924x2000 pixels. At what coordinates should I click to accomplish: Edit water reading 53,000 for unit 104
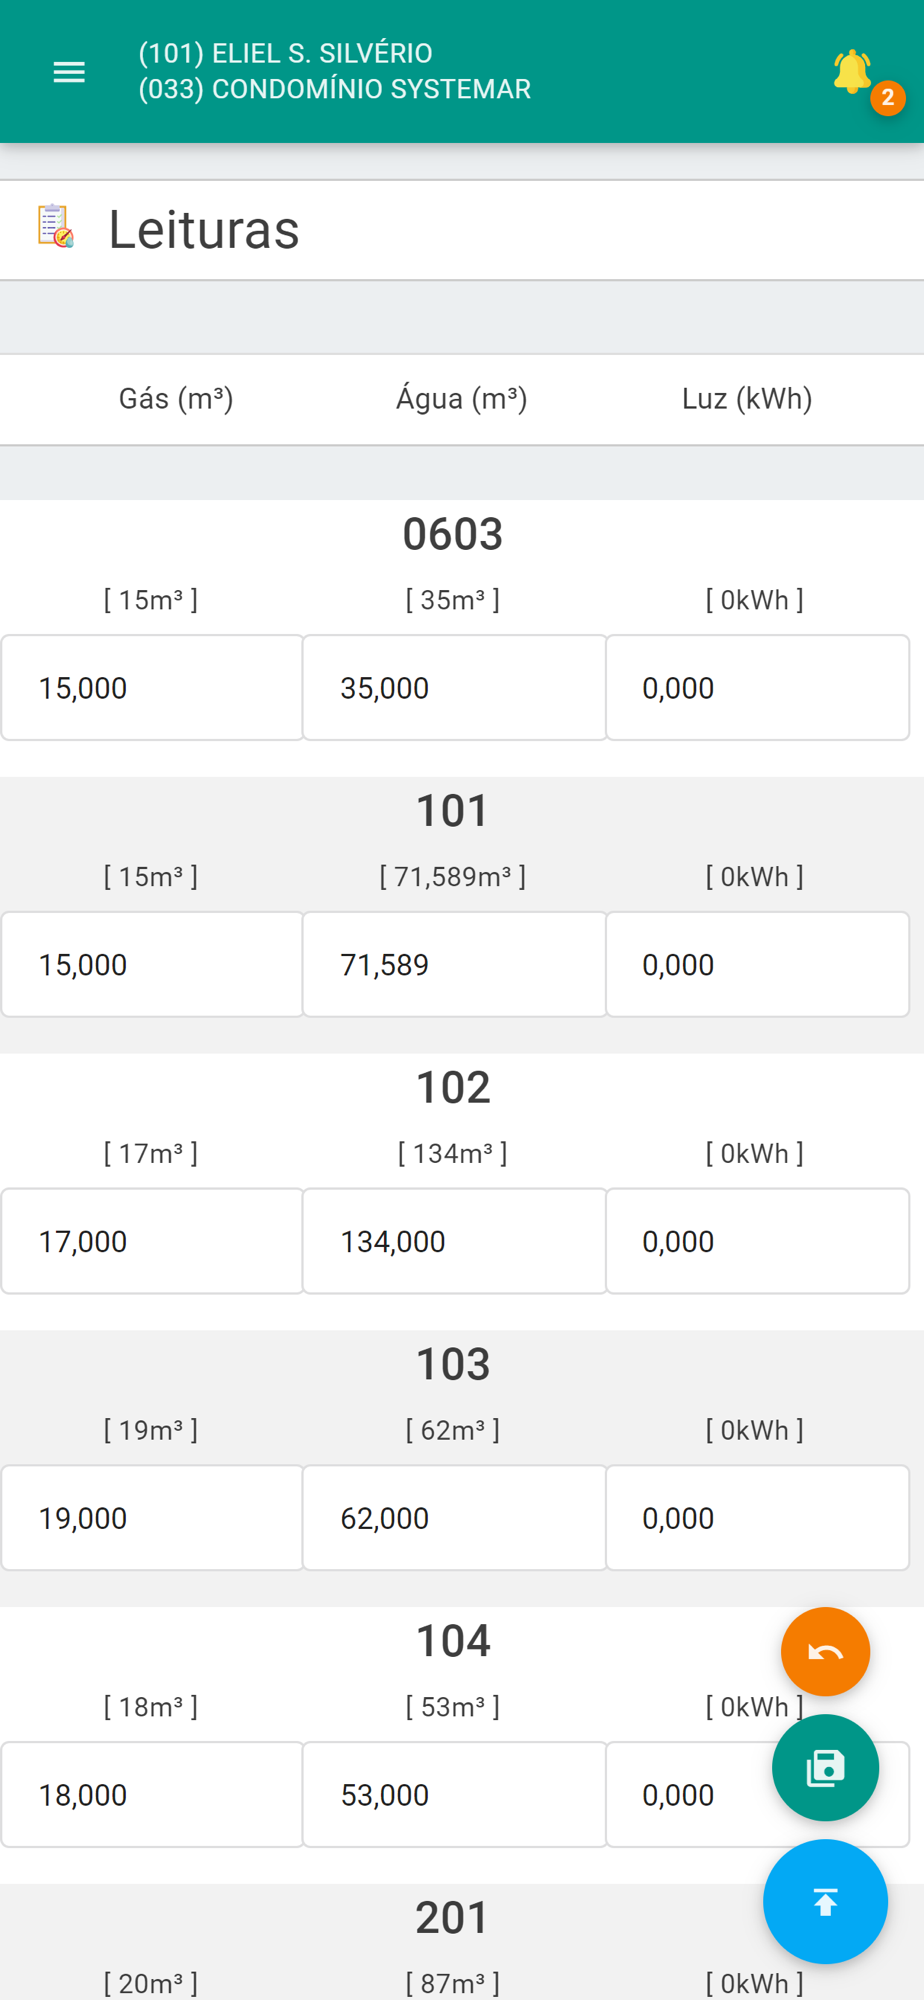tap(455, 1795)
